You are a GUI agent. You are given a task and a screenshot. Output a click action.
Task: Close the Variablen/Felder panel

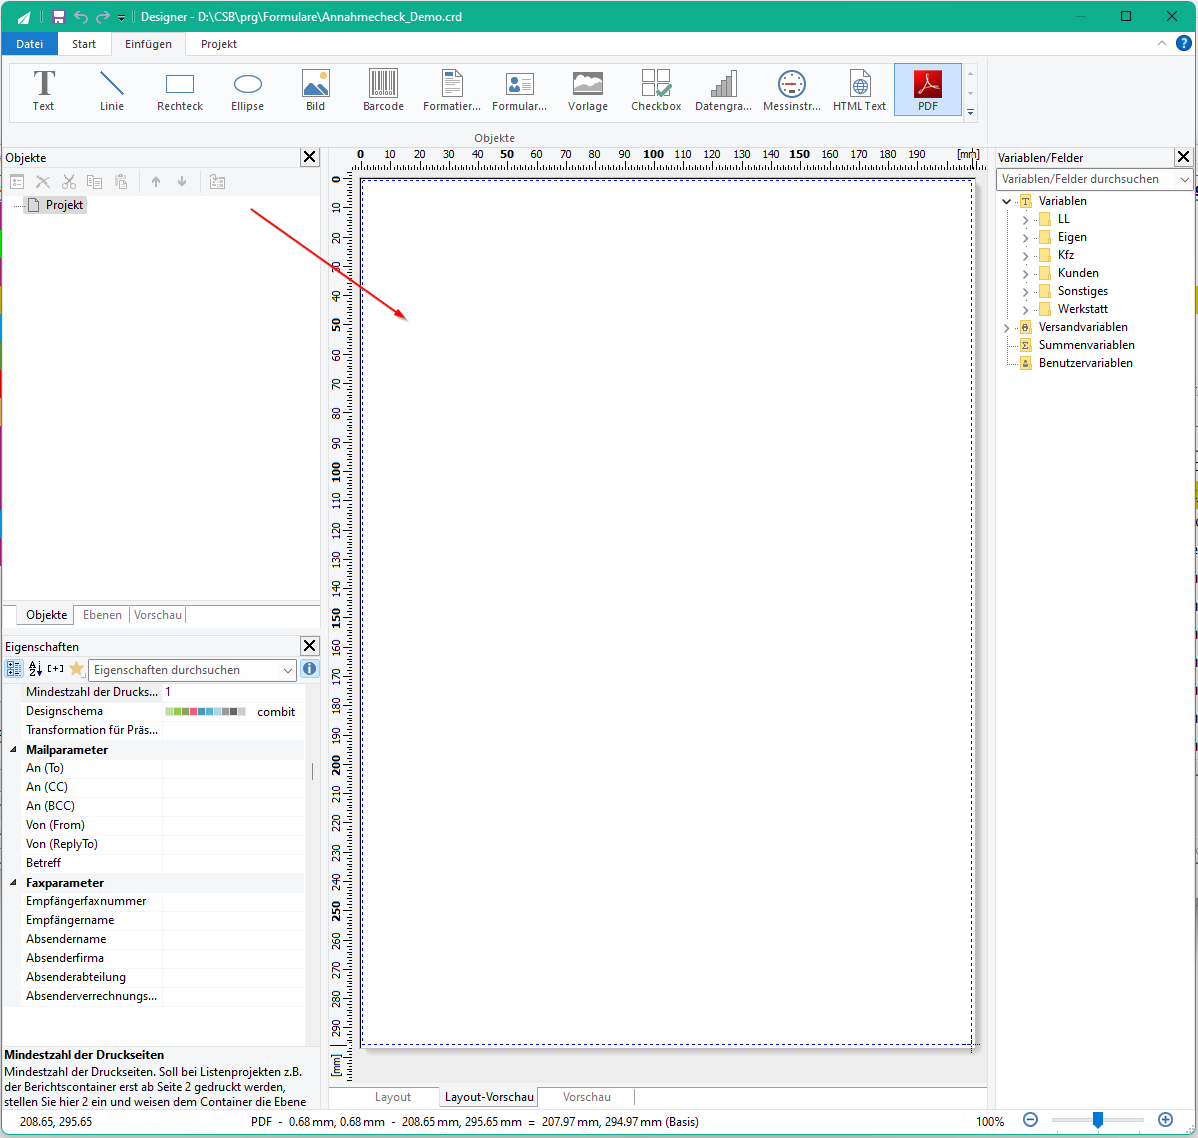click(x=1183, y=157)
